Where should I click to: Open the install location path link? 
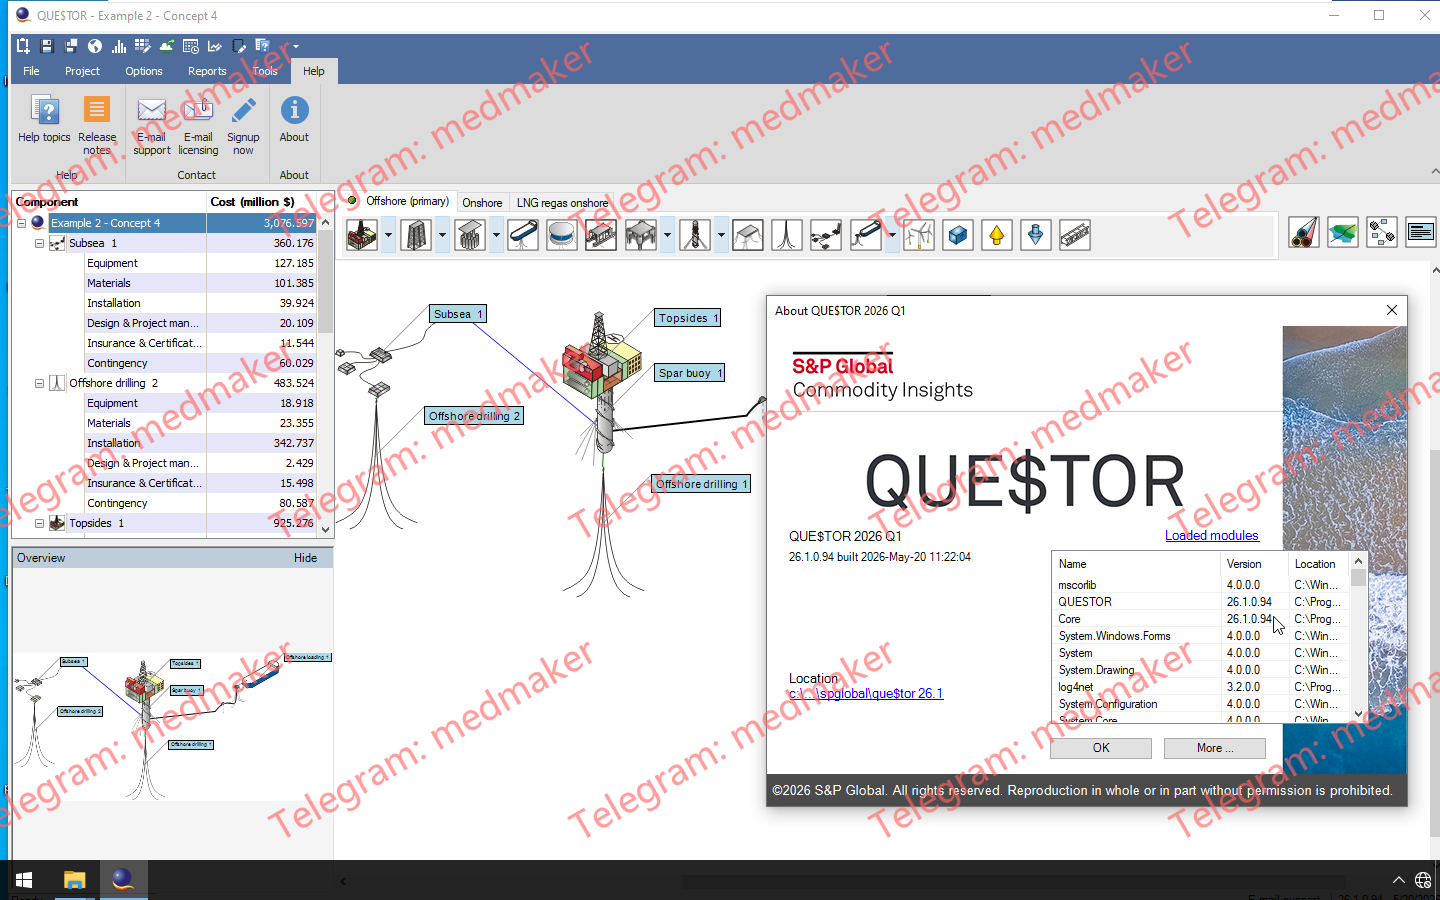(866, 693)
